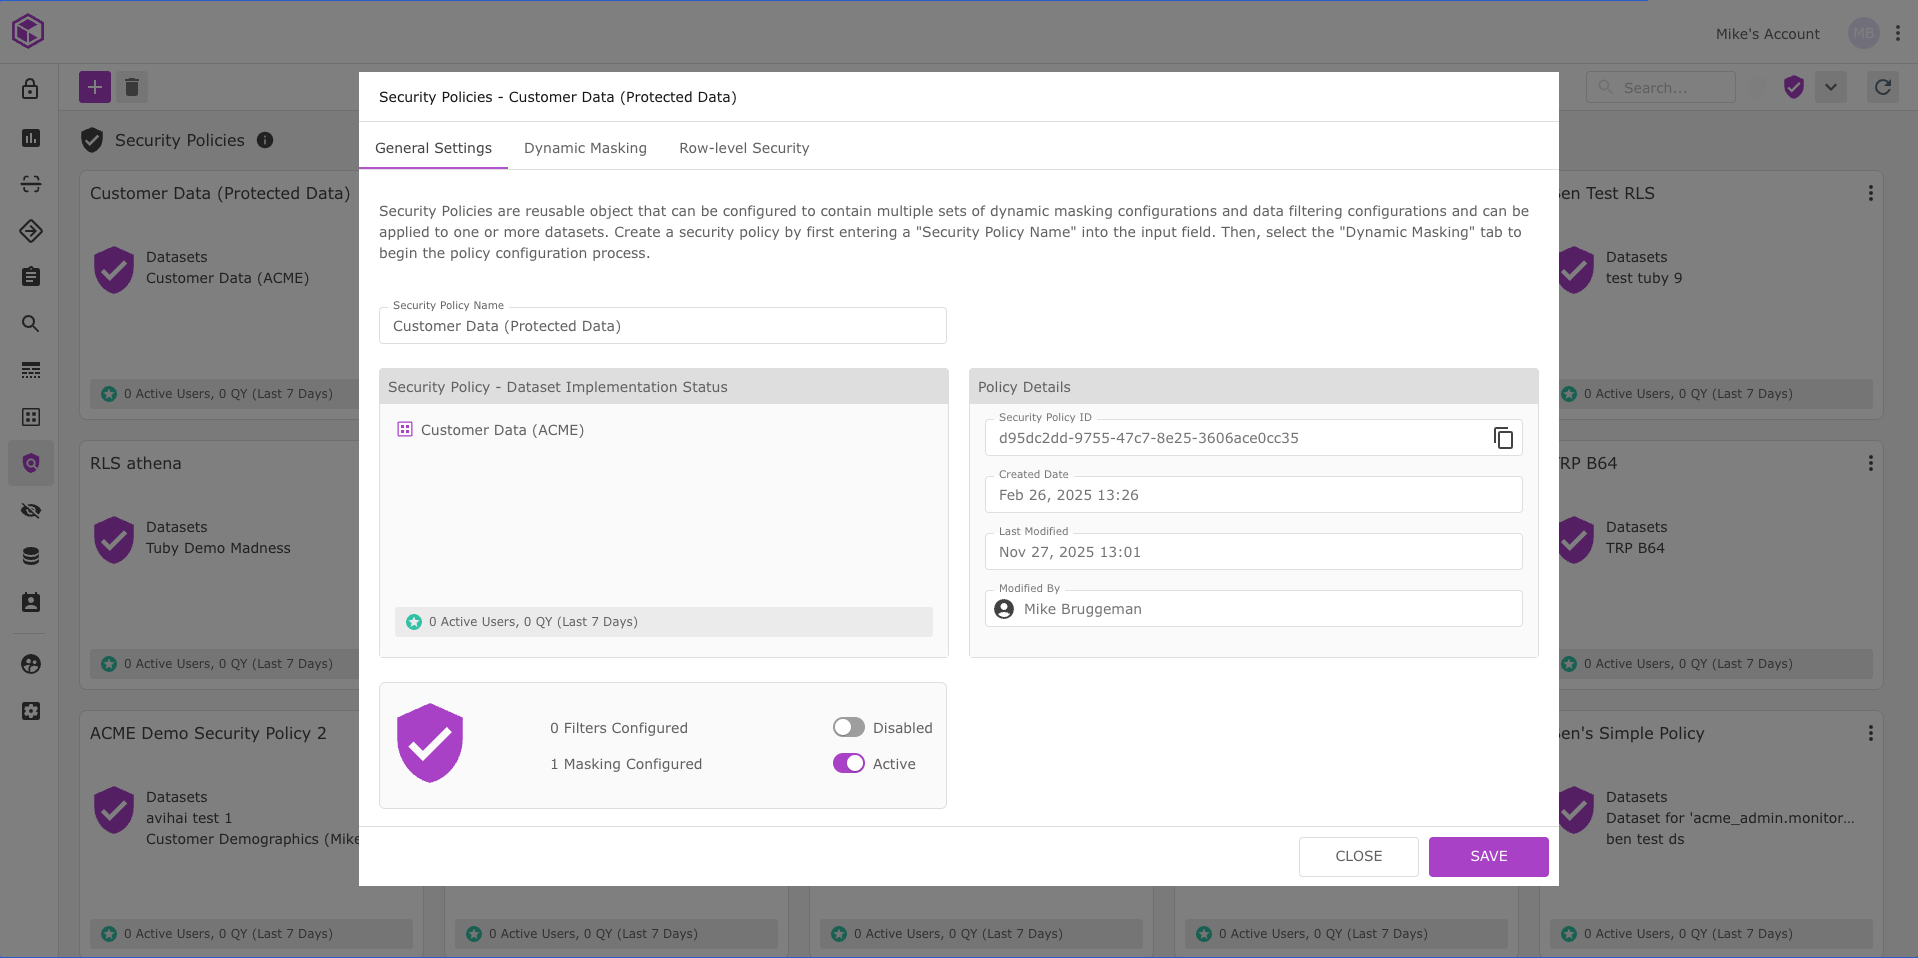
Task: Click the Last Modified value Nov 27, 2025
Action: (x=1254, y=552)
